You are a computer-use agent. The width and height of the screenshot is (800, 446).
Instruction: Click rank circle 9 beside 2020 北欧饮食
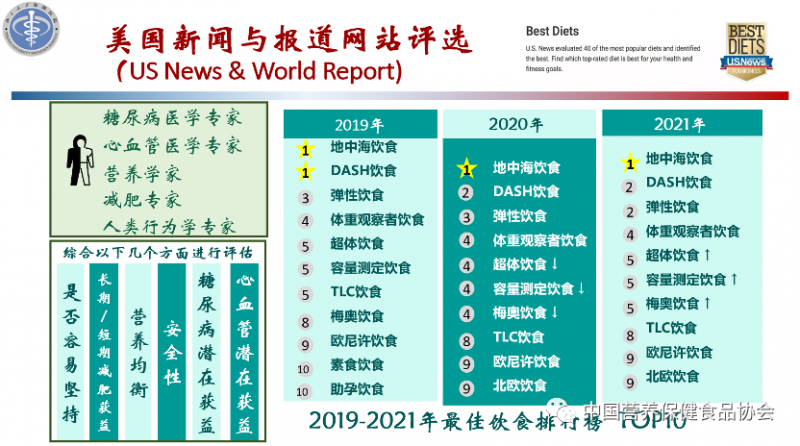466,388
